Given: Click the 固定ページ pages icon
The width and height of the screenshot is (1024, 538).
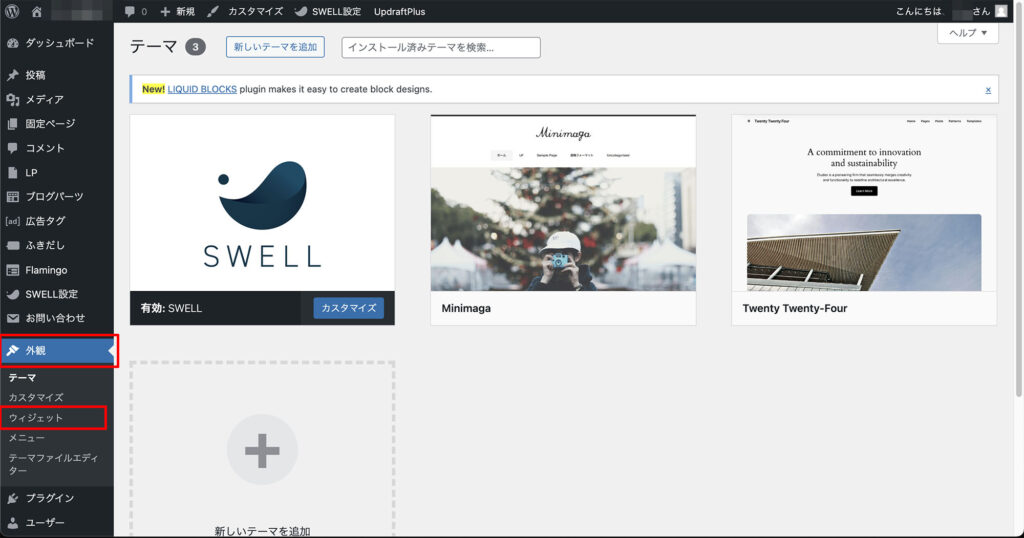Looking at the screenshot, I should [12, 123].
